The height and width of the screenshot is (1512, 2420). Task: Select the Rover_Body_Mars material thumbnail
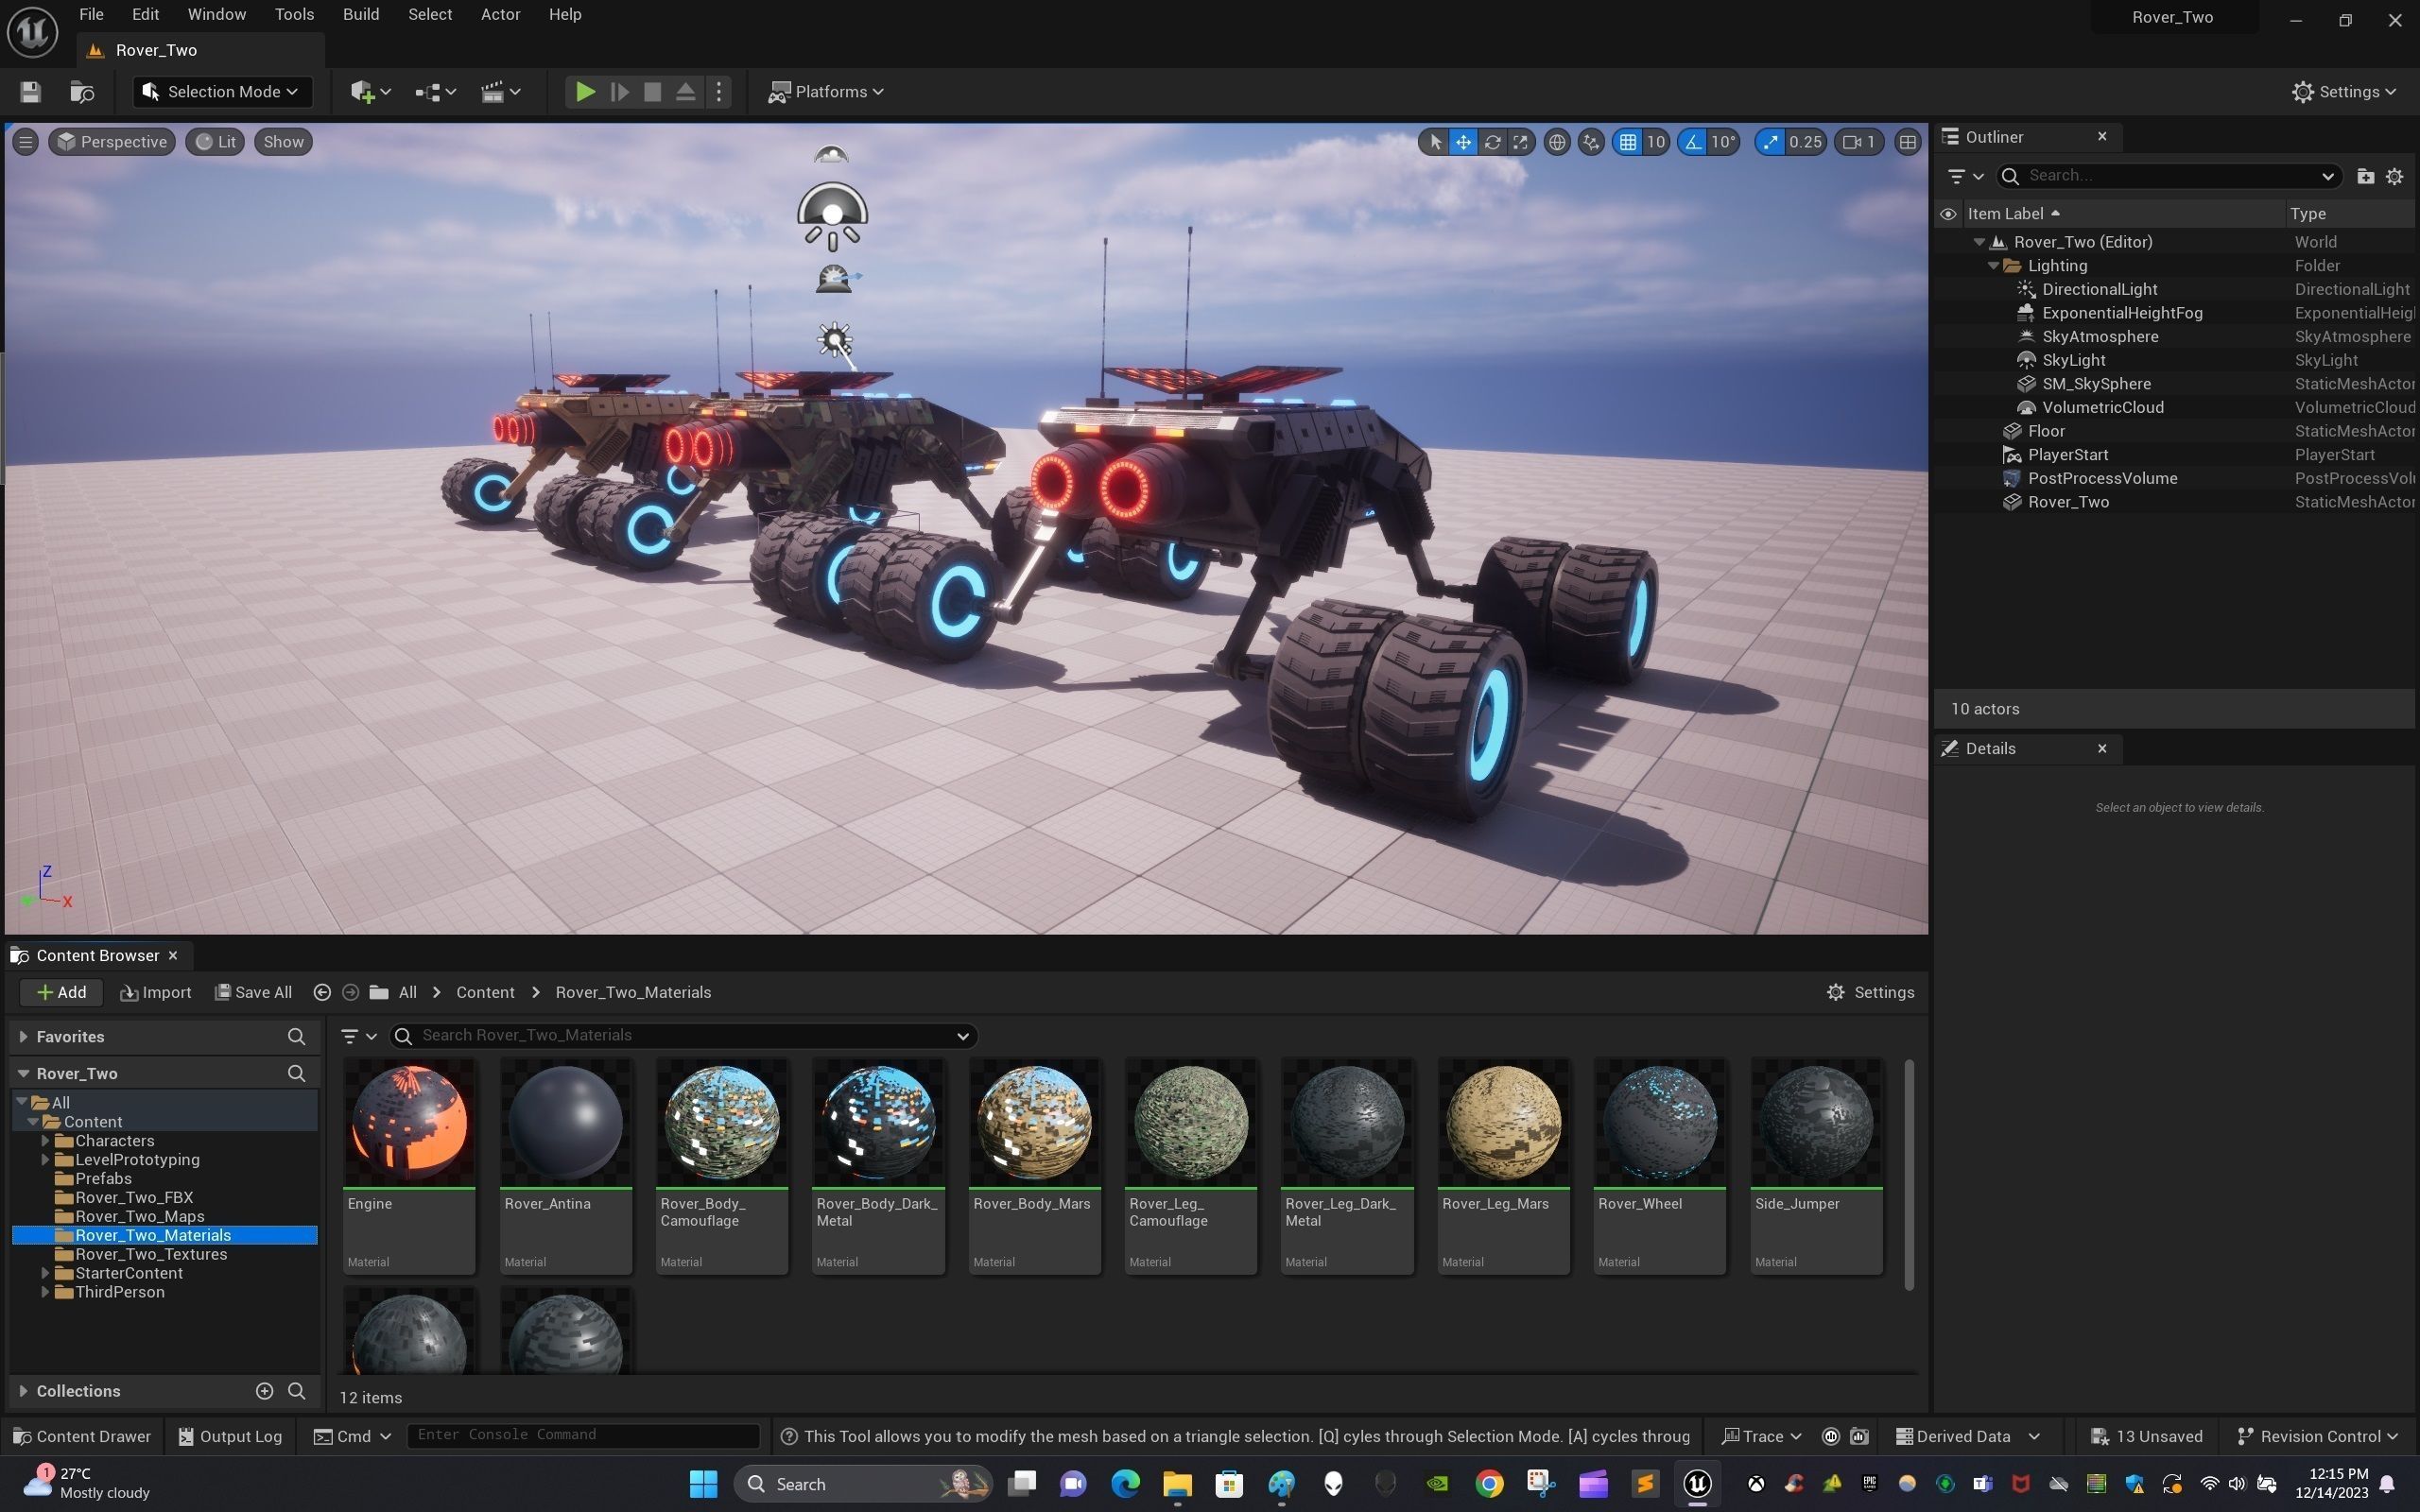(1033, 1123)
